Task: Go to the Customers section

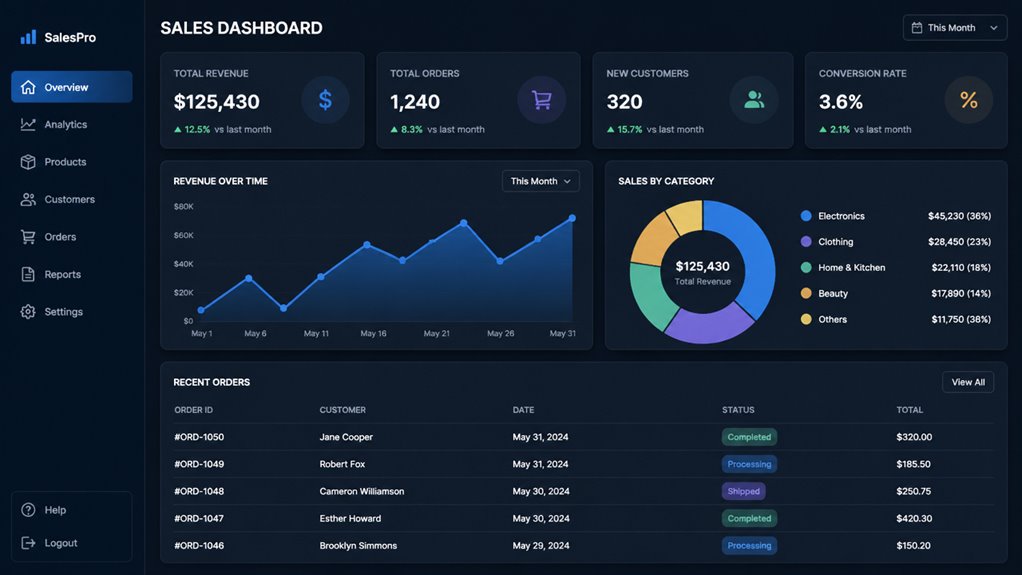Action: 72,199
